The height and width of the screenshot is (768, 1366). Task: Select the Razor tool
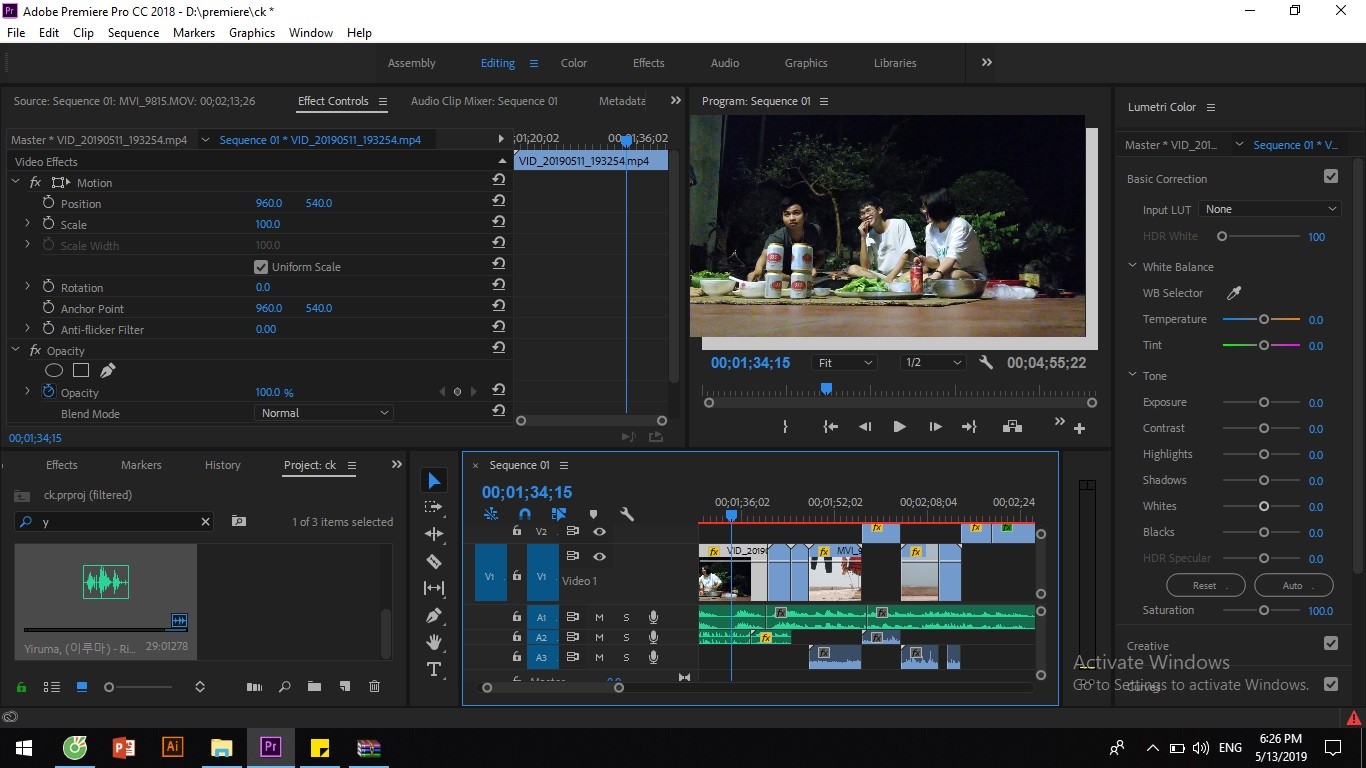pos(434,561)
